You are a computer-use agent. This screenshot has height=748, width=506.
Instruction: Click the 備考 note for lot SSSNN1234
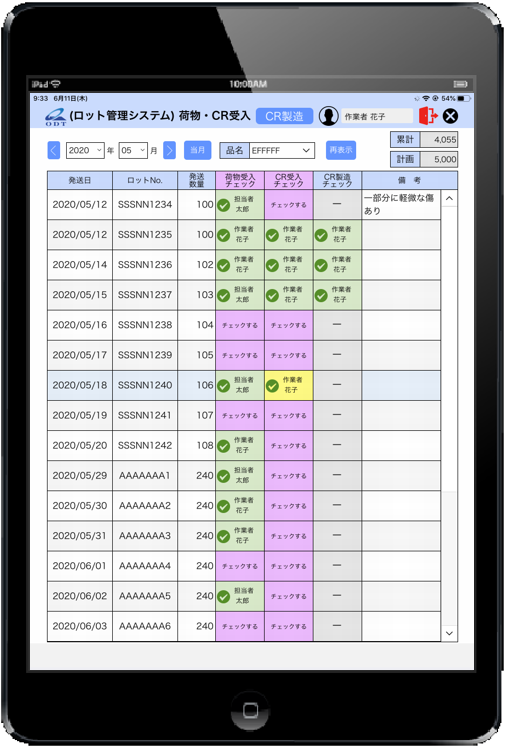tap(401, 205)
